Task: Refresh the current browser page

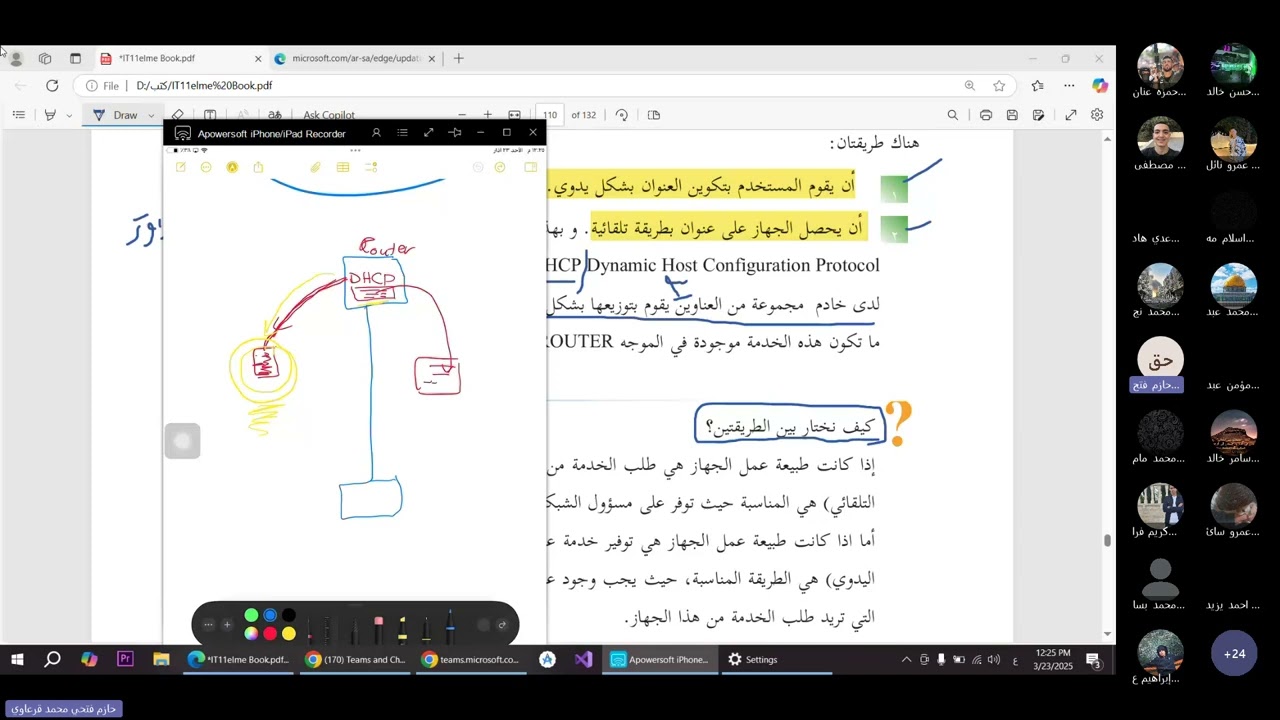Action: coord(52,86)
